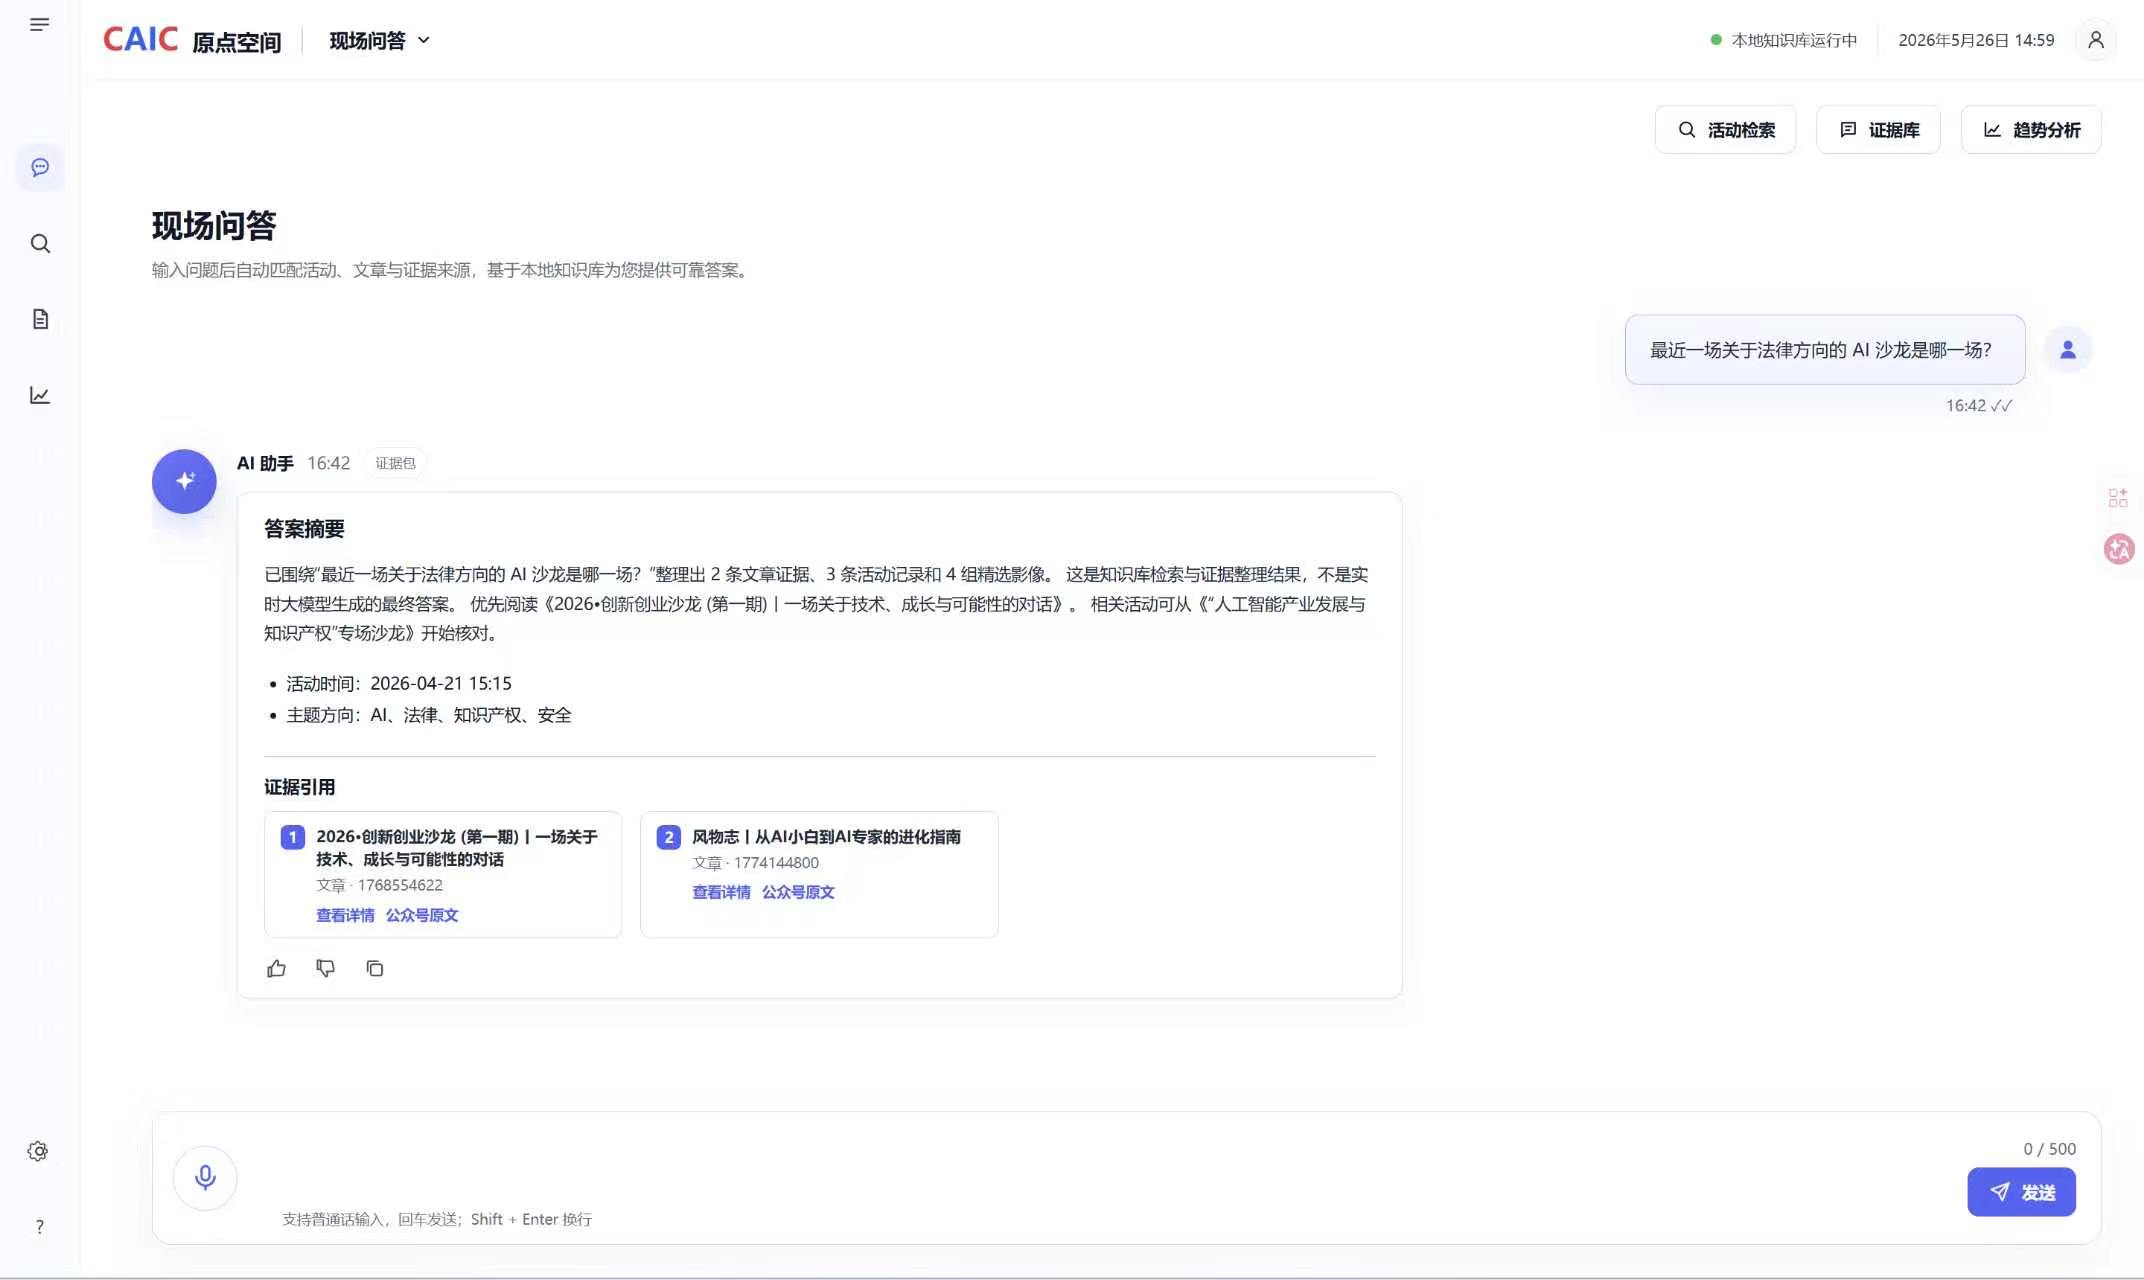This screenshot has height=1280, width=2144.
Task: Open the user profile icon in header
Action: point(2095,40)
